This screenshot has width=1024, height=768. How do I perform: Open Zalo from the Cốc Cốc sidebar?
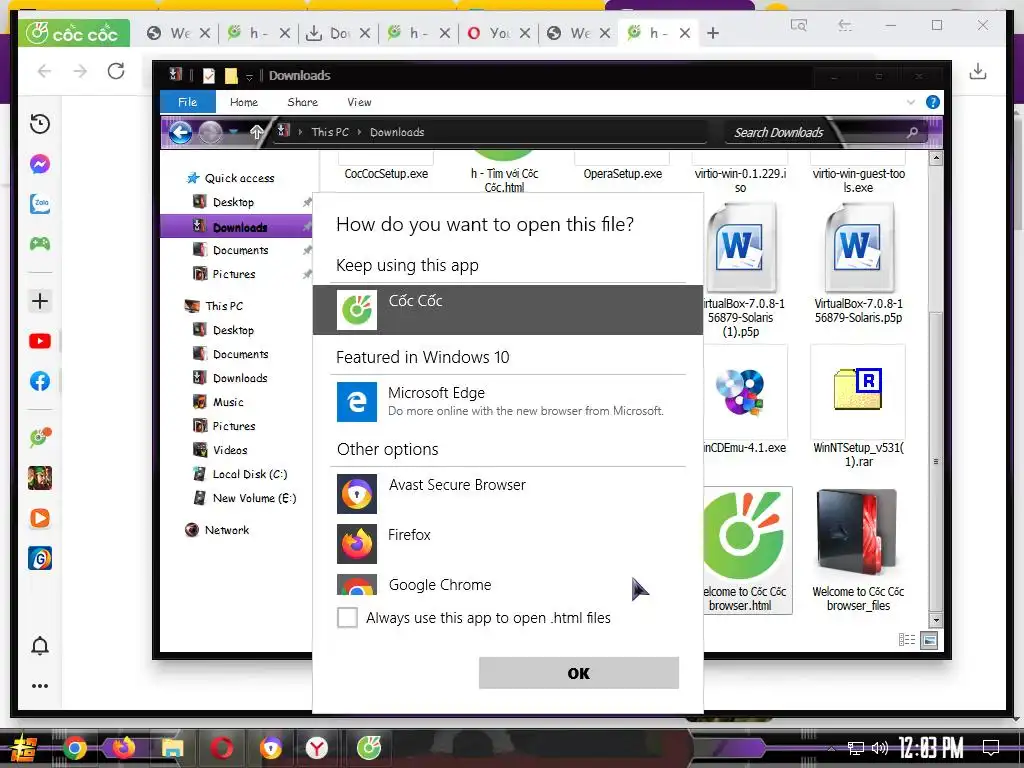[40, 204]
